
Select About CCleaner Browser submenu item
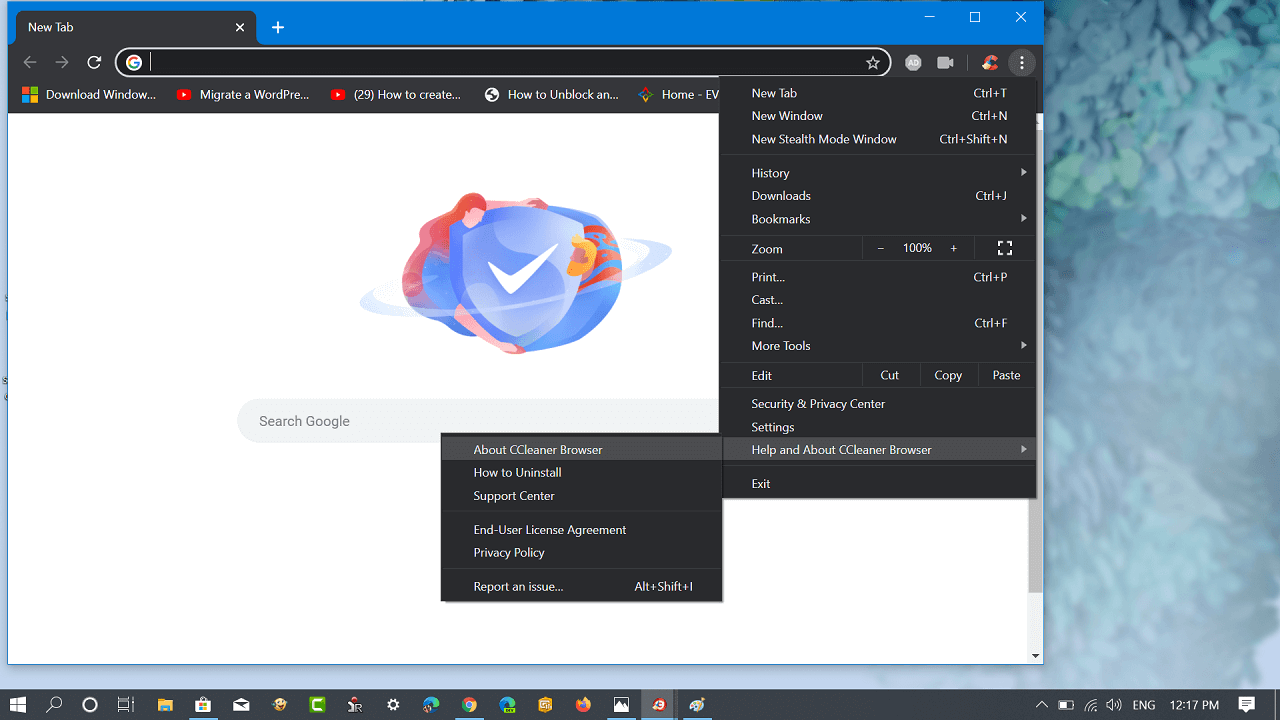pos(582,450)
